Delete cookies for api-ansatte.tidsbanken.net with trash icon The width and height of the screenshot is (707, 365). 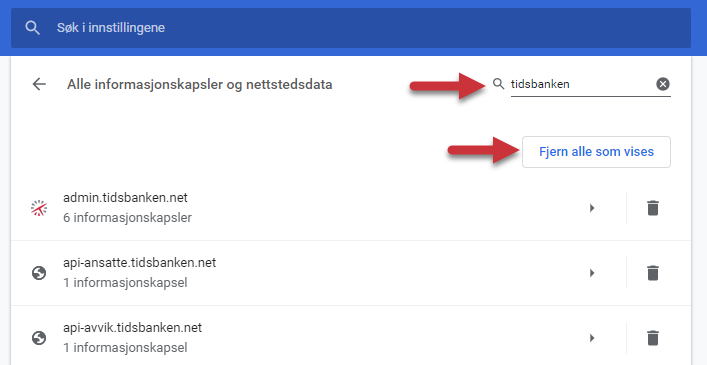point(653,273)
